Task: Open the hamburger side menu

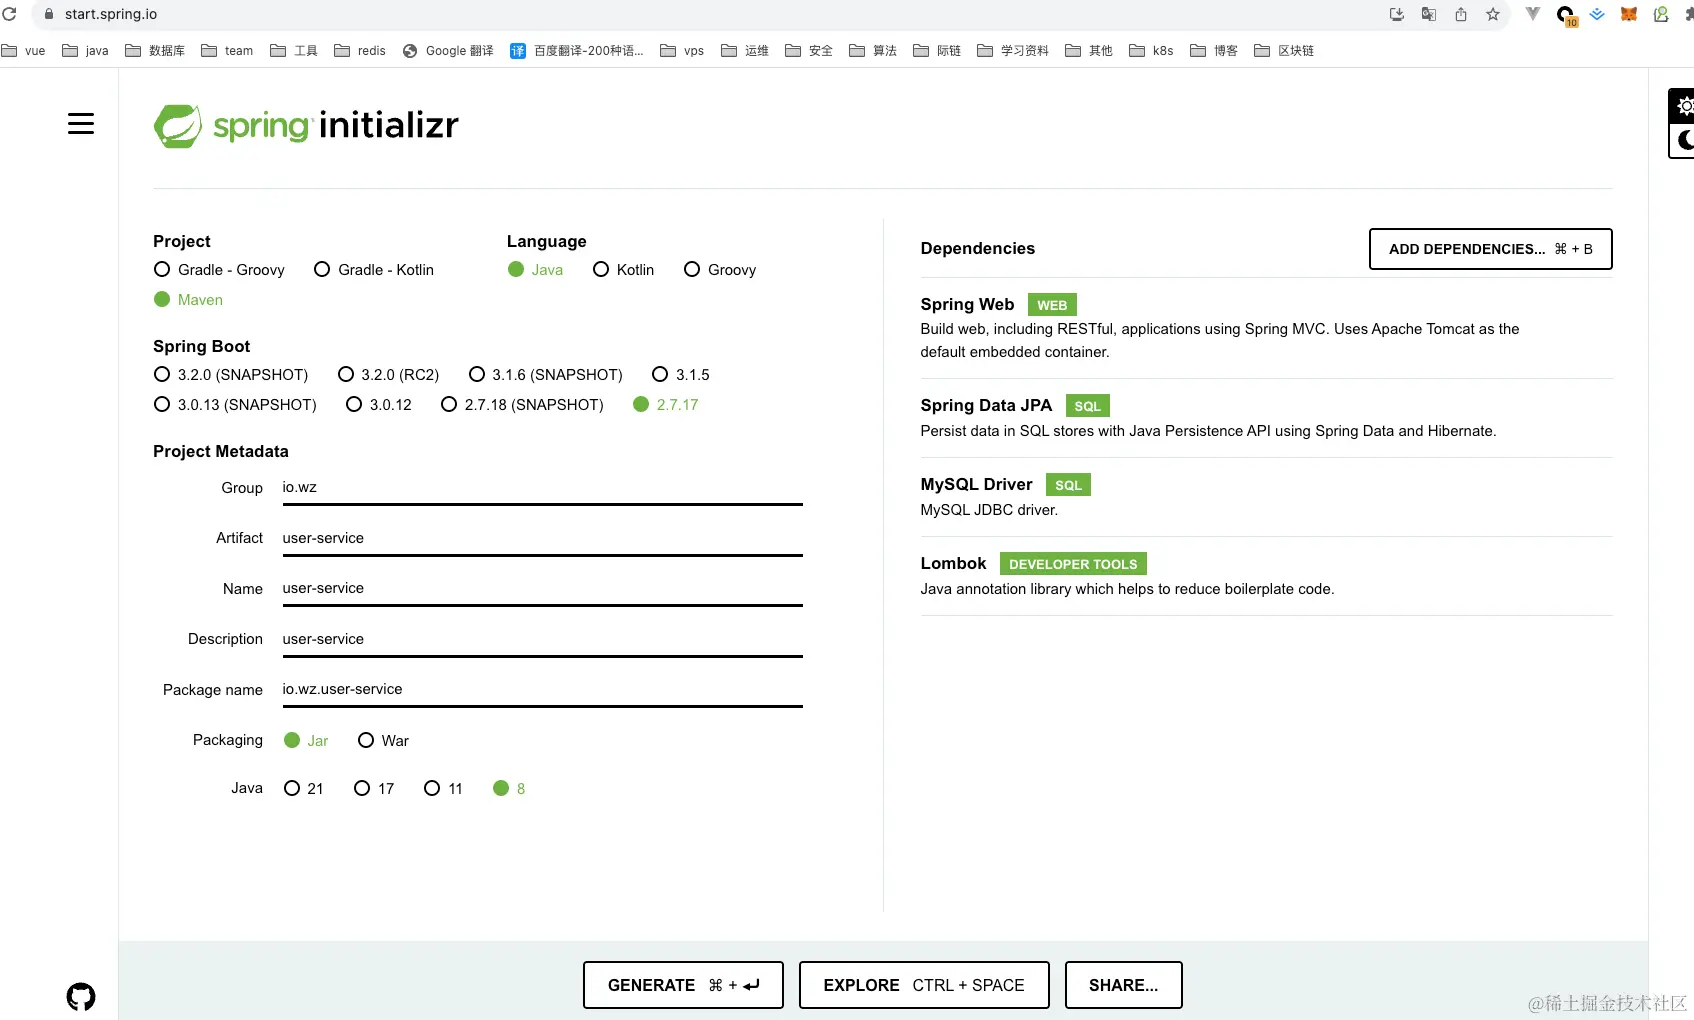Action: 81,124
